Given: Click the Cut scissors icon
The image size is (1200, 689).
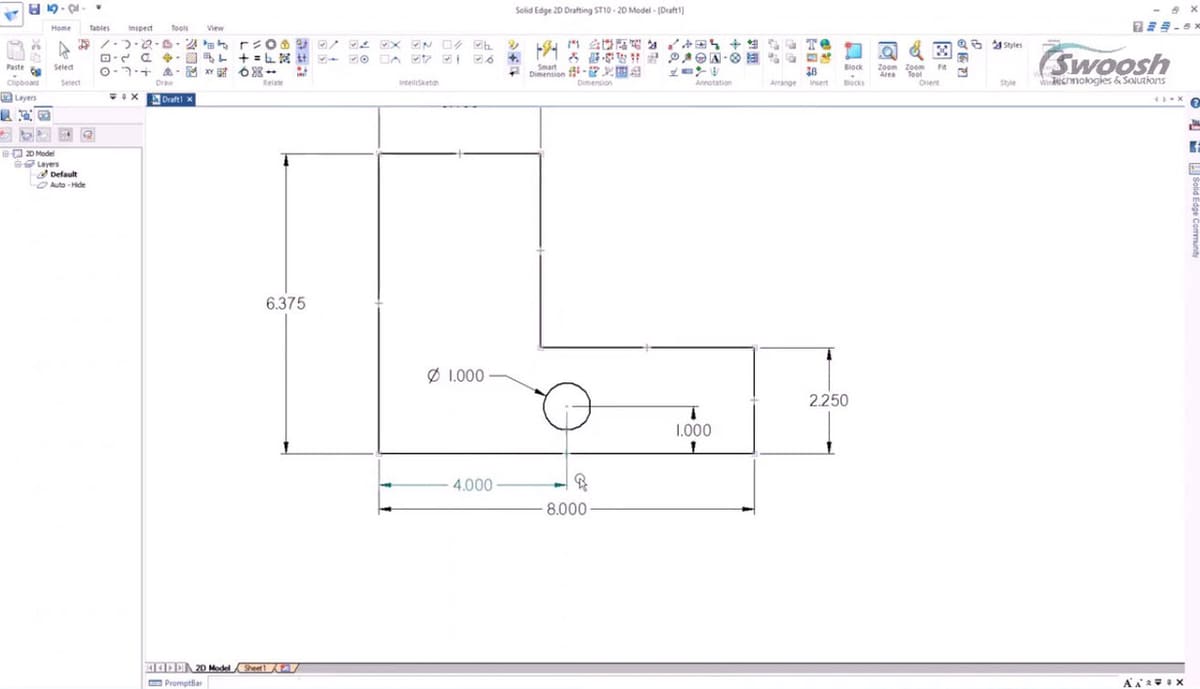Looking at the screenshot, I should coord(36,45).
